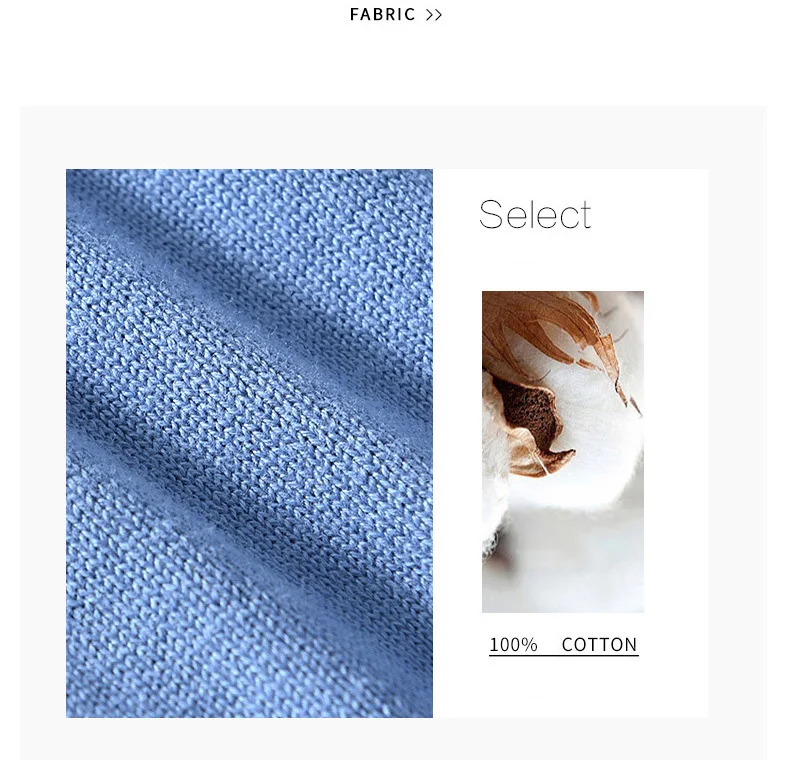
Task: Click the letter S in Select
Action: [x=491, y=214]
